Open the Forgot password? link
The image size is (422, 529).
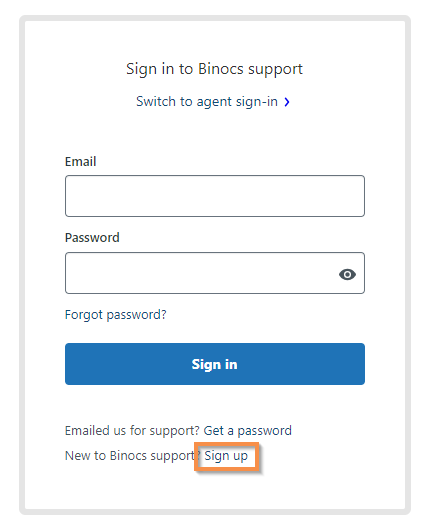116,315
